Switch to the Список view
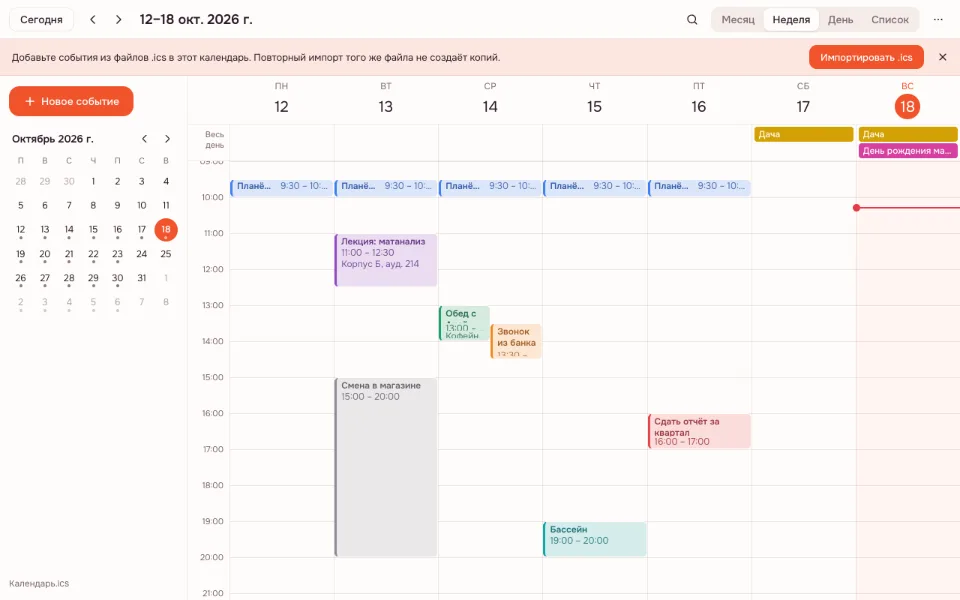This screenshot has height=600, width=960. click(x=890, y=20)
